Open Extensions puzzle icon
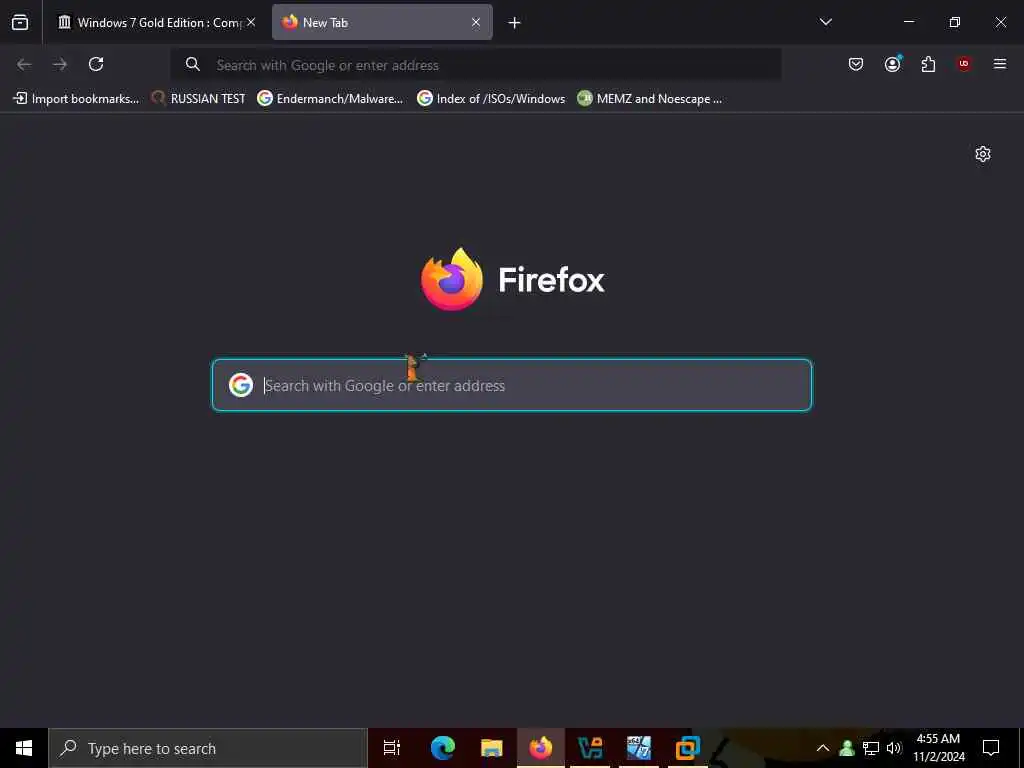Screen dimensions: 1024x768 [x=928, y=64]
